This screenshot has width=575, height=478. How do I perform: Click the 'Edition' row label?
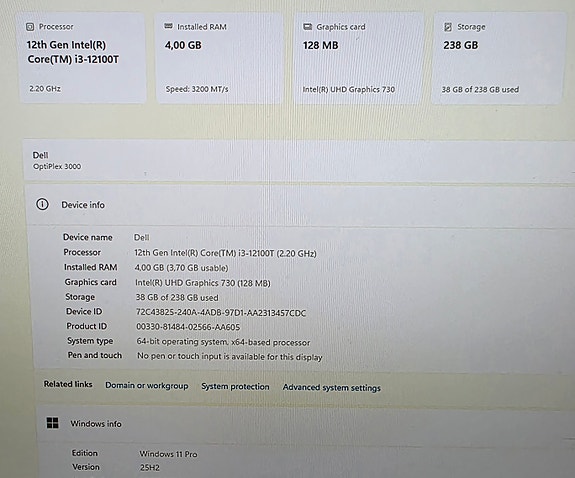point(85,453)
